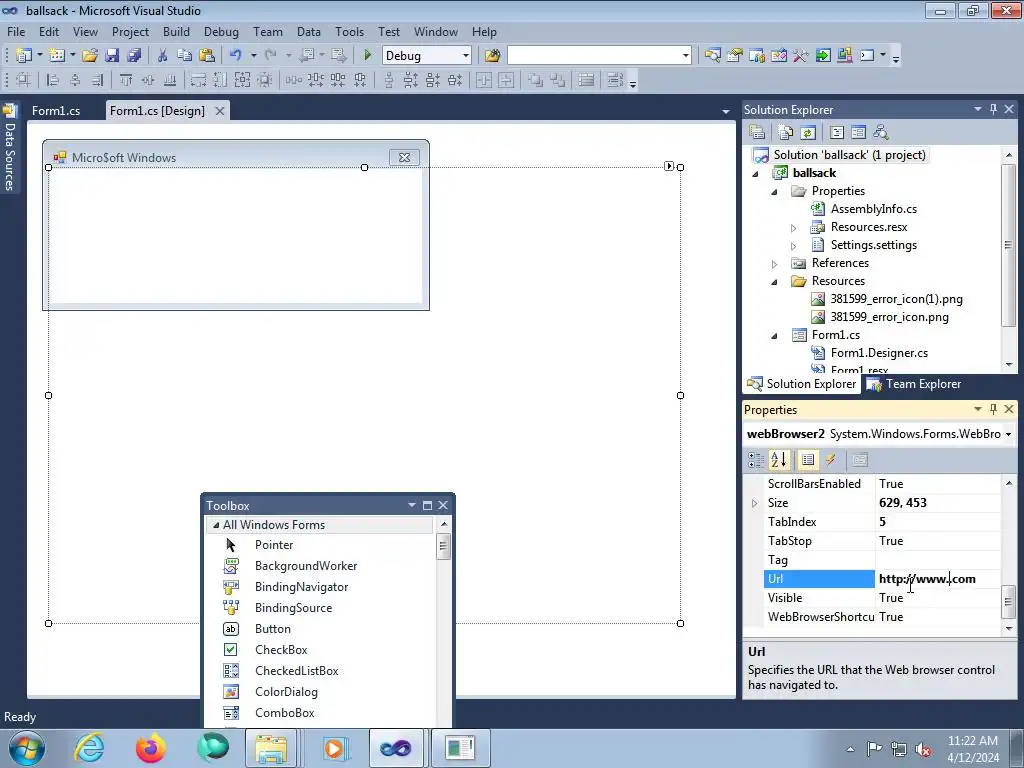
Task: Start debugging with green play icon
Action: pos(367,56)
